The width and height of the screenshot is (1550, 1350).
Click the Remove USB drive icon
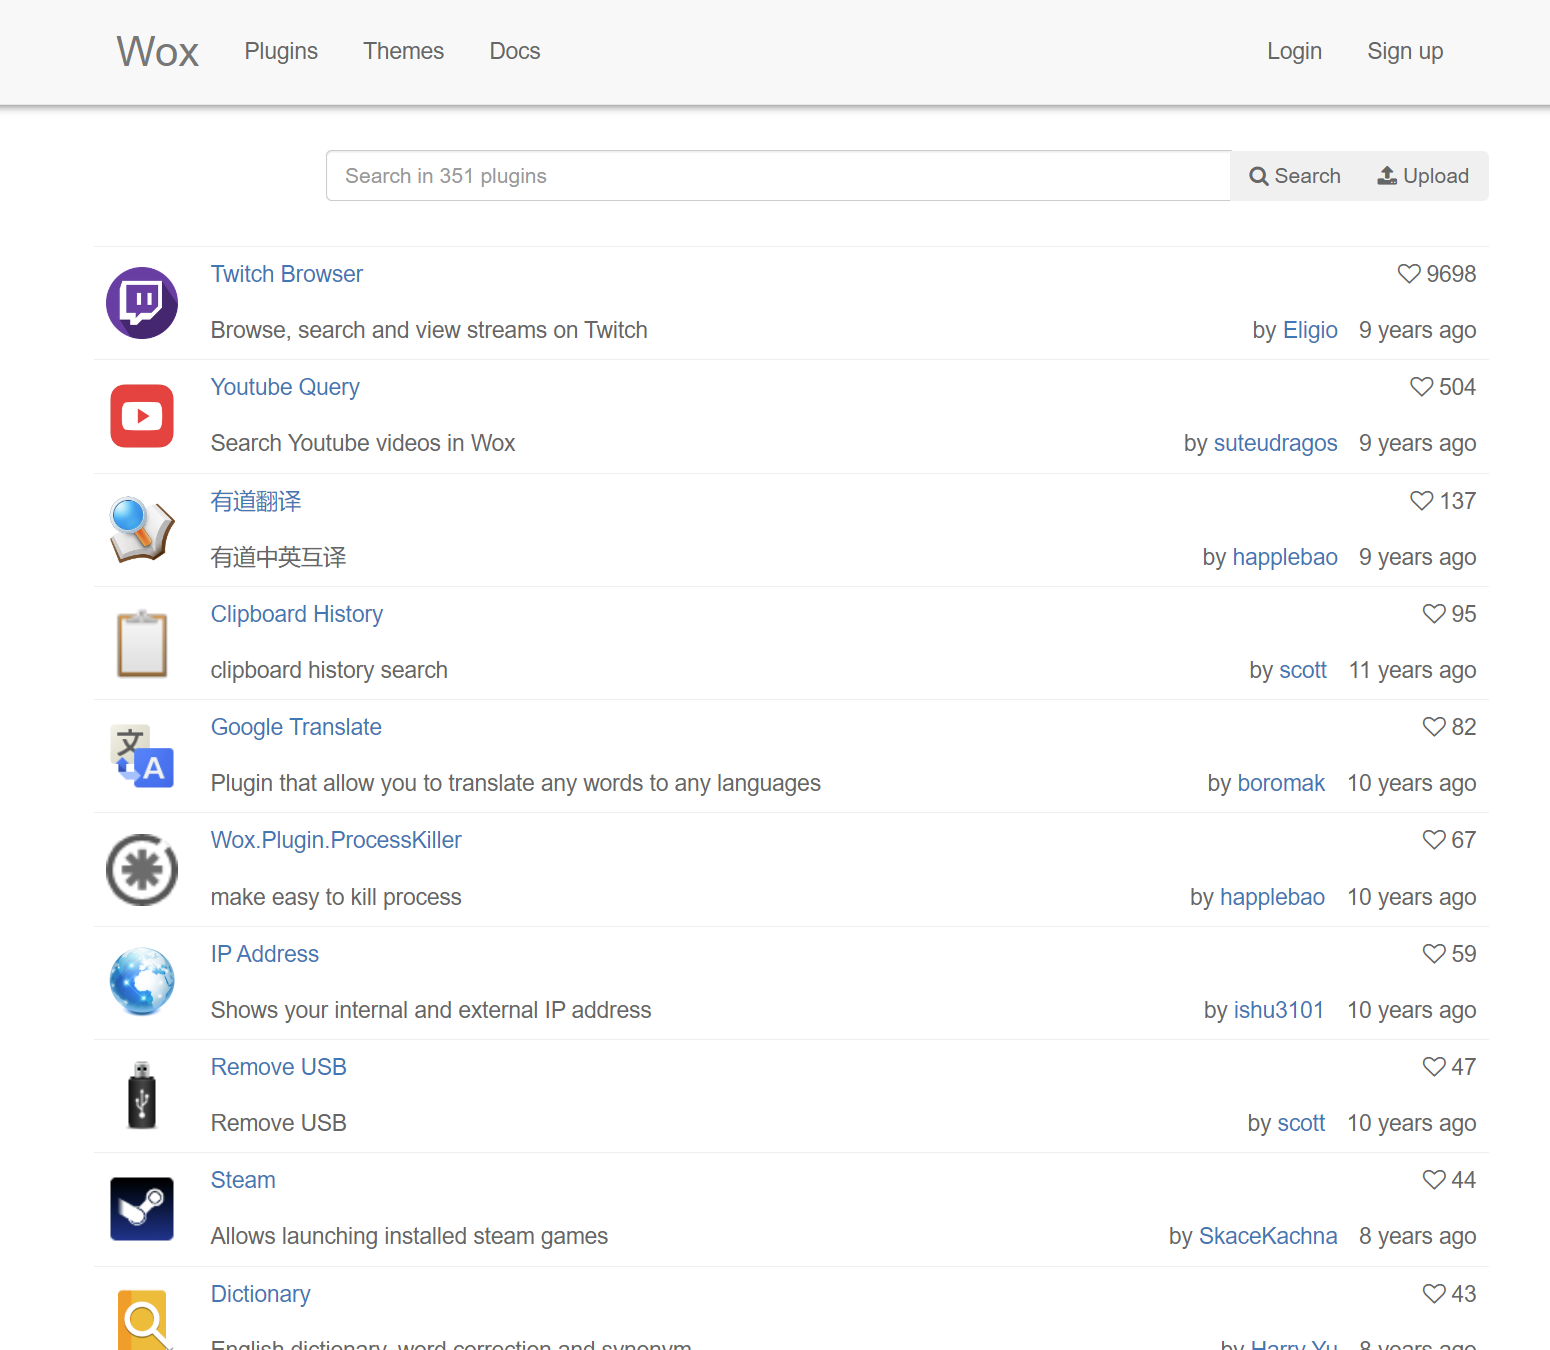(142, 1095)
